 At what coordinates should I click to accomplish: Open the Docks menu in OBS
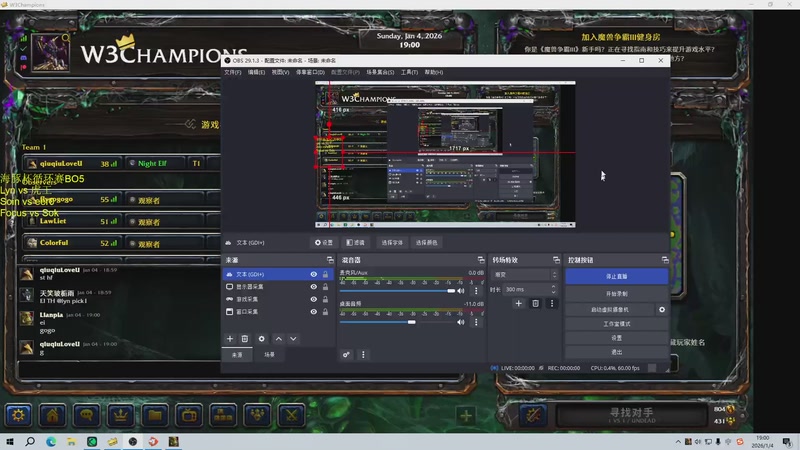pyautogui.click(x=310, y=72)
